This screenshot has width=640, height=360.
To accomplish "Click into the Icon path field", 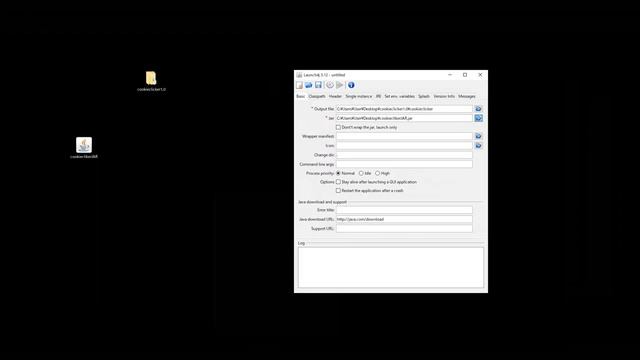I will pos(404,145).
